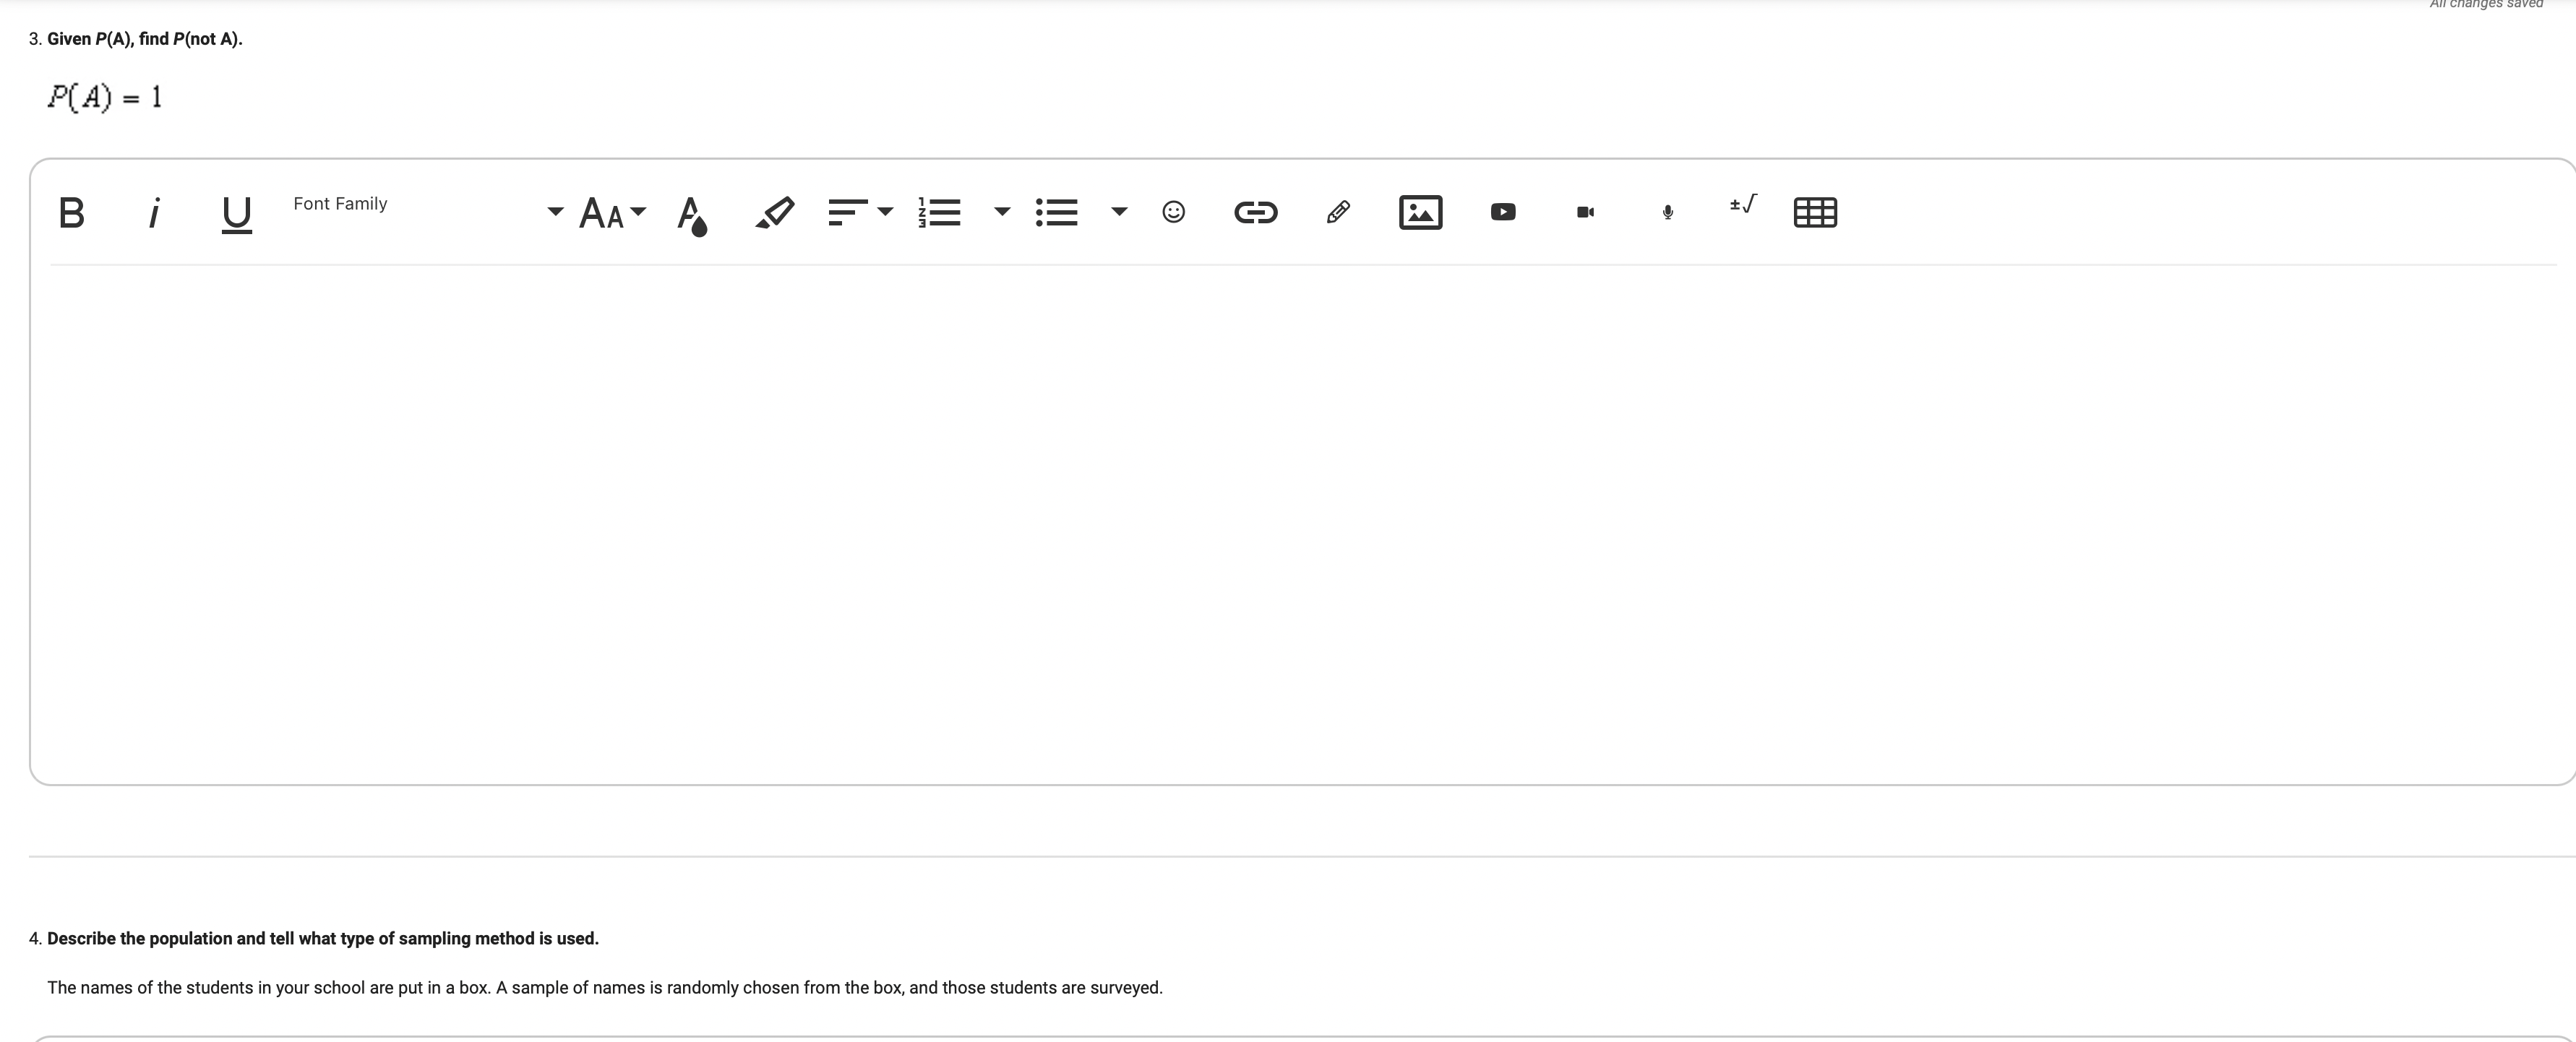Insert a hyperlink
Viewport: 2576px width, 1042px height.
coord(1256,211)
